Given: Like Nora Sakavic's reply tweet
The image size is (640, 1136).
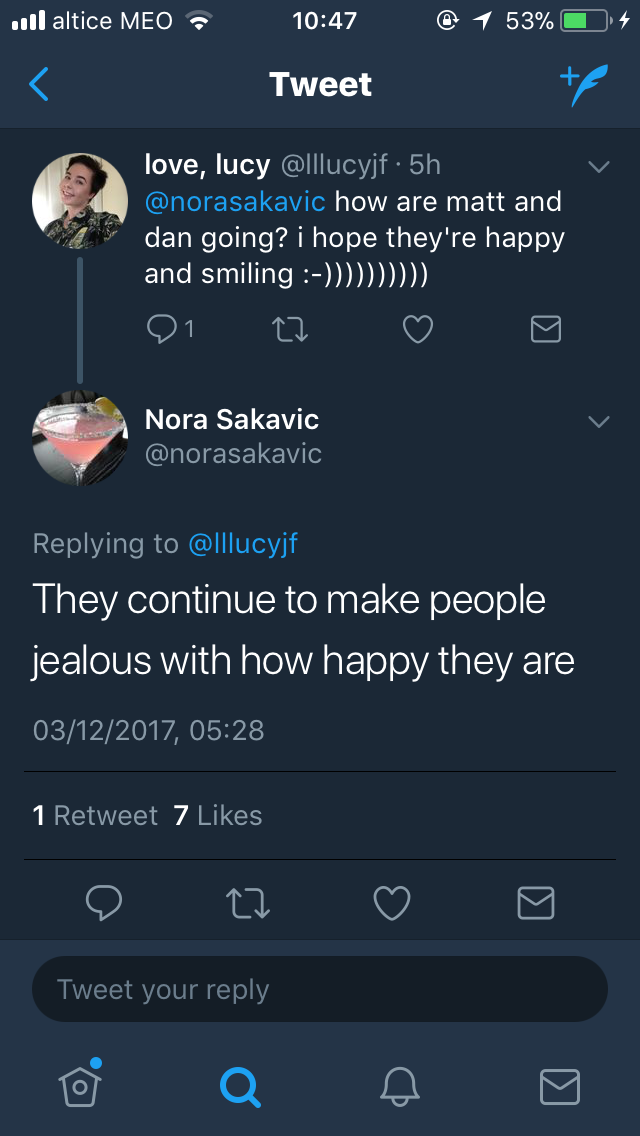Looking at the screenshot, I should (391, 902).
